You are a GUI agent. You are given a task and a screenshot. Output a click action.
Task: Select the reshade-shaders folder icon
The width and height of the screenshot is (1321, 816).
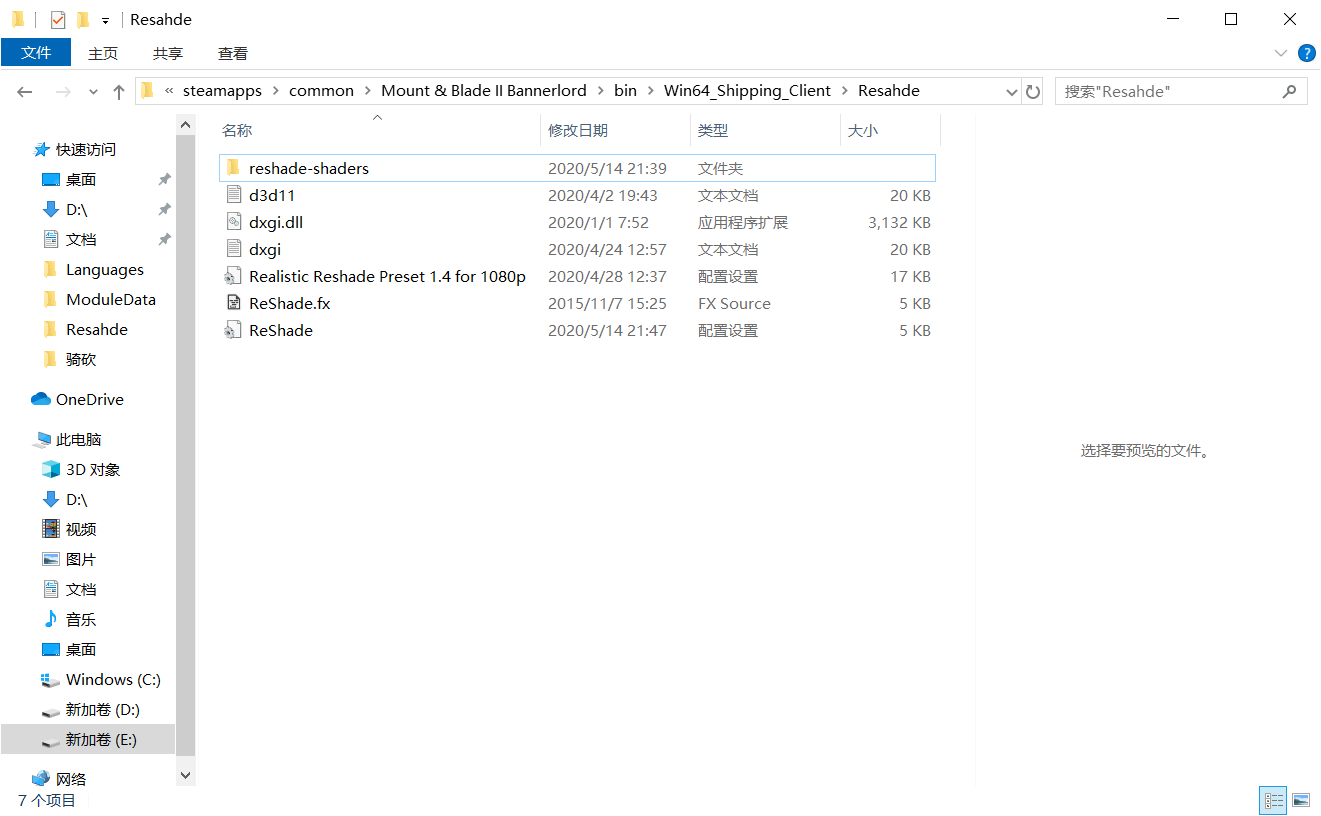pos(233,167)
